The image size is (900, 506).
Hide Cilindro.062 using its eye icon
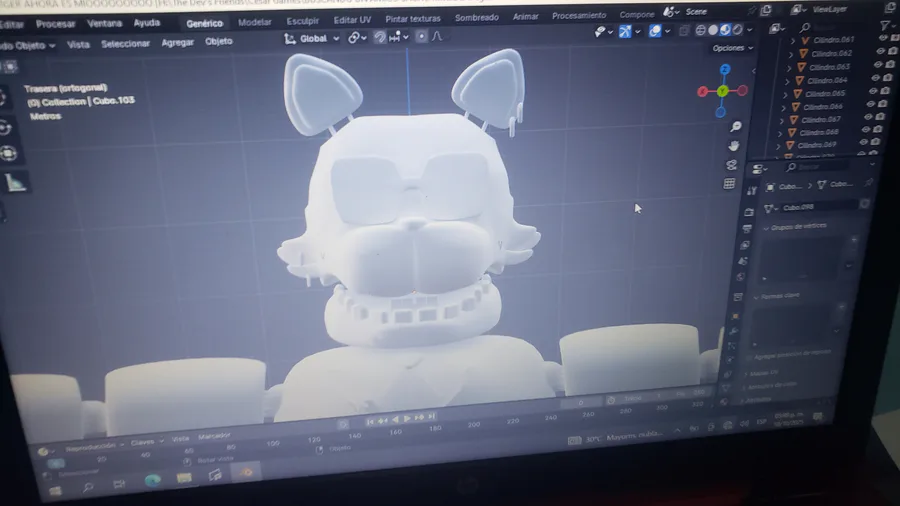[x=881, y=51]
